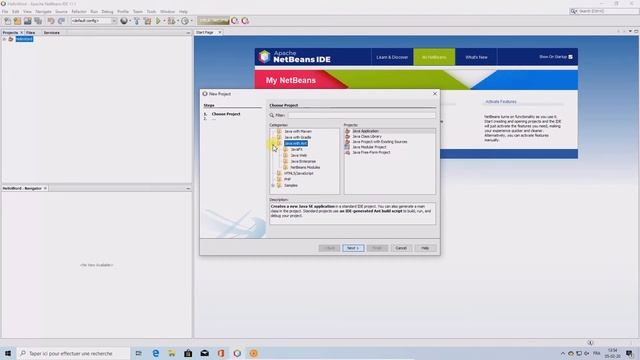The height and width of the screenshot is (360, 640).
Task: Click the memory usage bar in toolbar
Action: pos(213,21)
